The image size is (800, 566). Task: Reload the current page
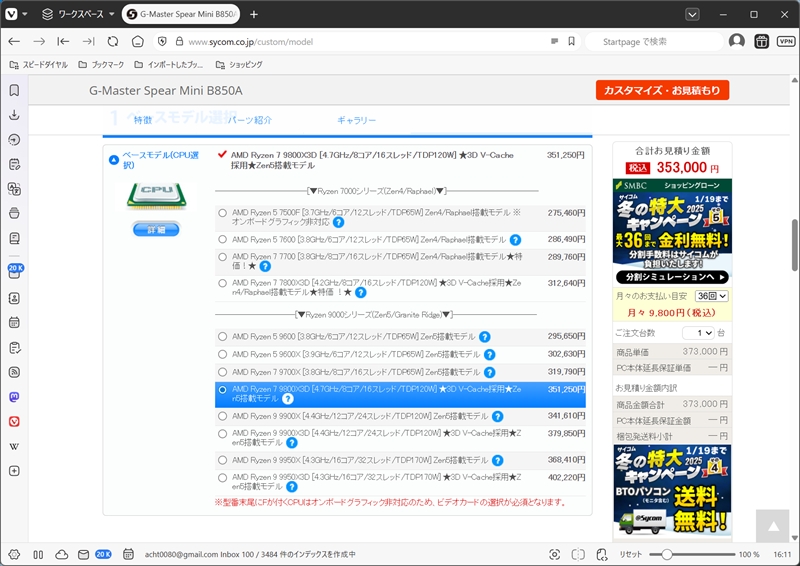tap(112, 41)
